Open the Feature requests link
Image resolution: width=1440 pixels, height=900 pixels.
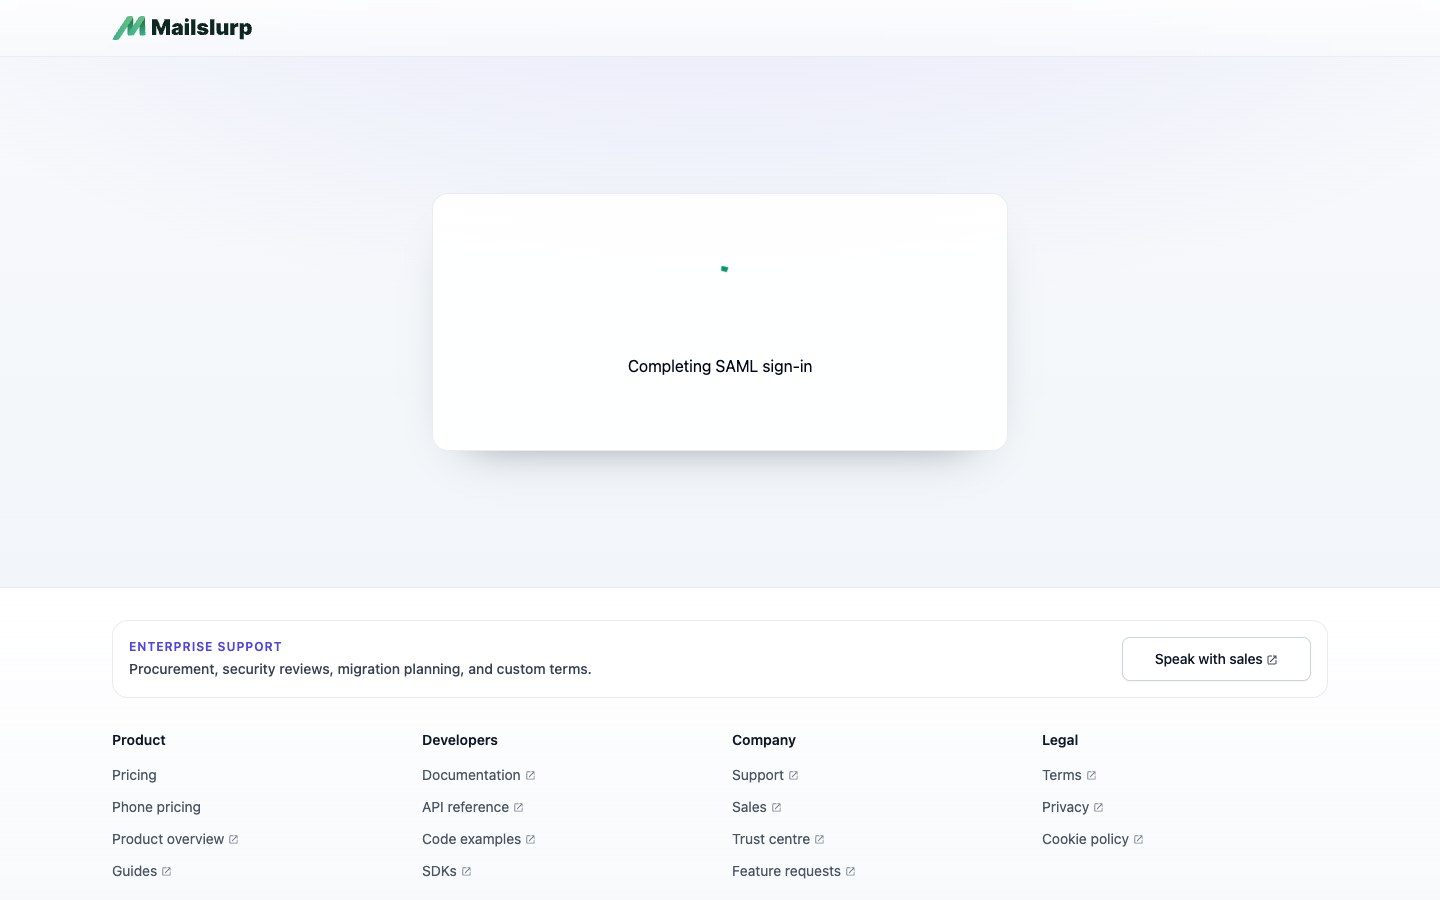point(794,871)
